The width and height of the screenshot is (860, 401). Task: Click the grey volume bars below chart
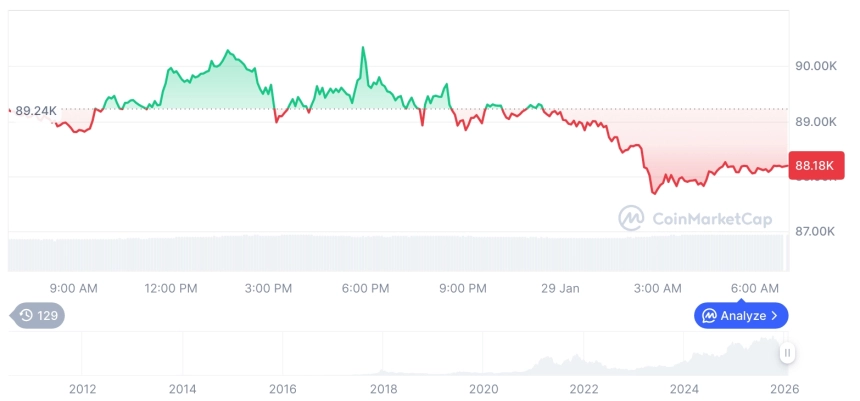pyautogui.click(x=400, y=252)
